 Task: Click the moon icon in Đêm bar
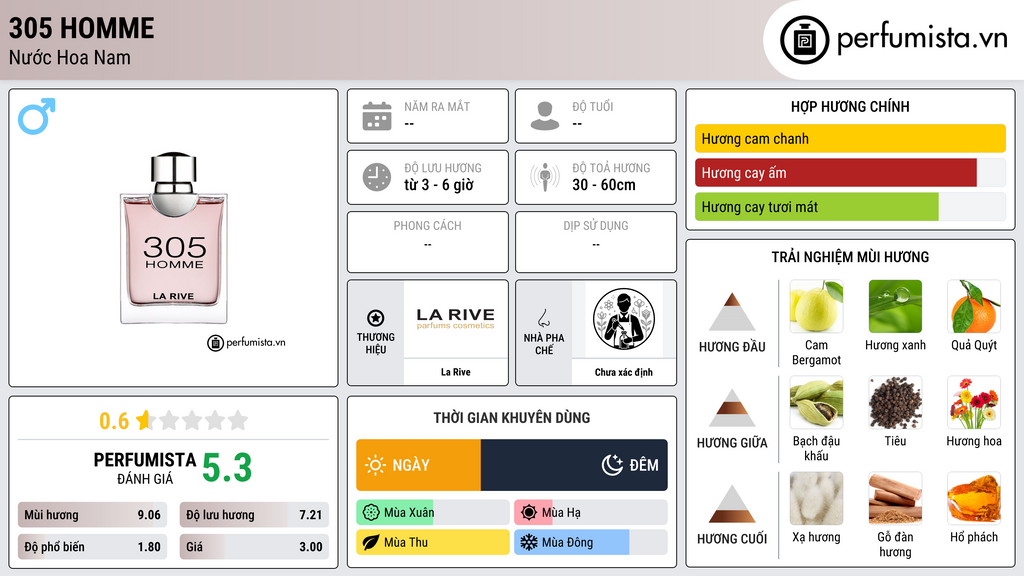coord(612,465)
